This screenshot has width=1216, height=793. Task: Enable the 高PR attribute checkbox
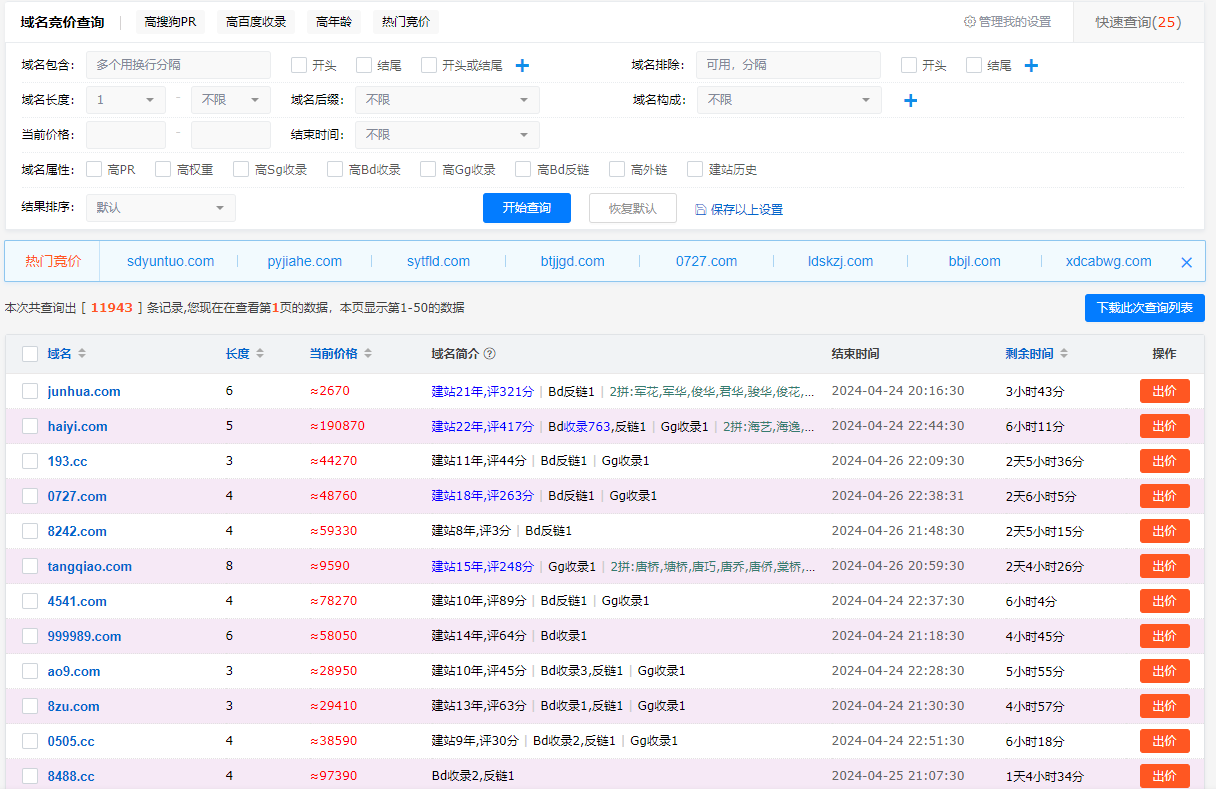coord(94,169)
